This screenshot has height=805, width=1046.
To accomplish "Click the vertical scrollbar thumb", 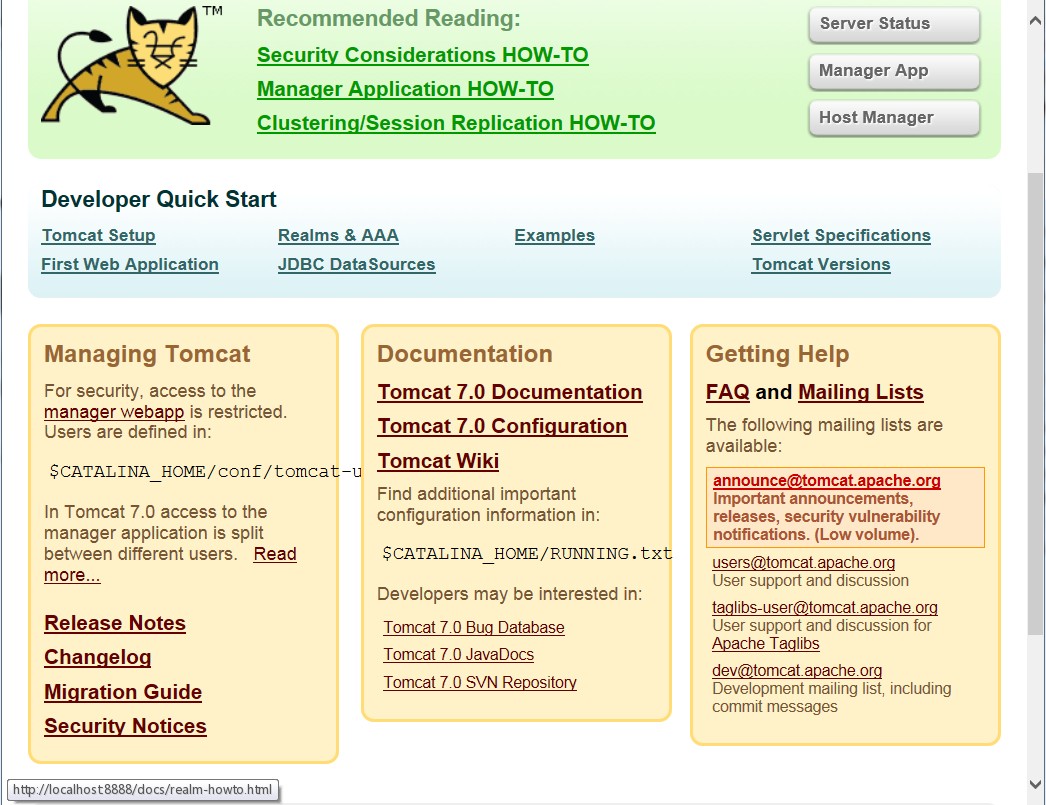I will tap(1036, 404).
